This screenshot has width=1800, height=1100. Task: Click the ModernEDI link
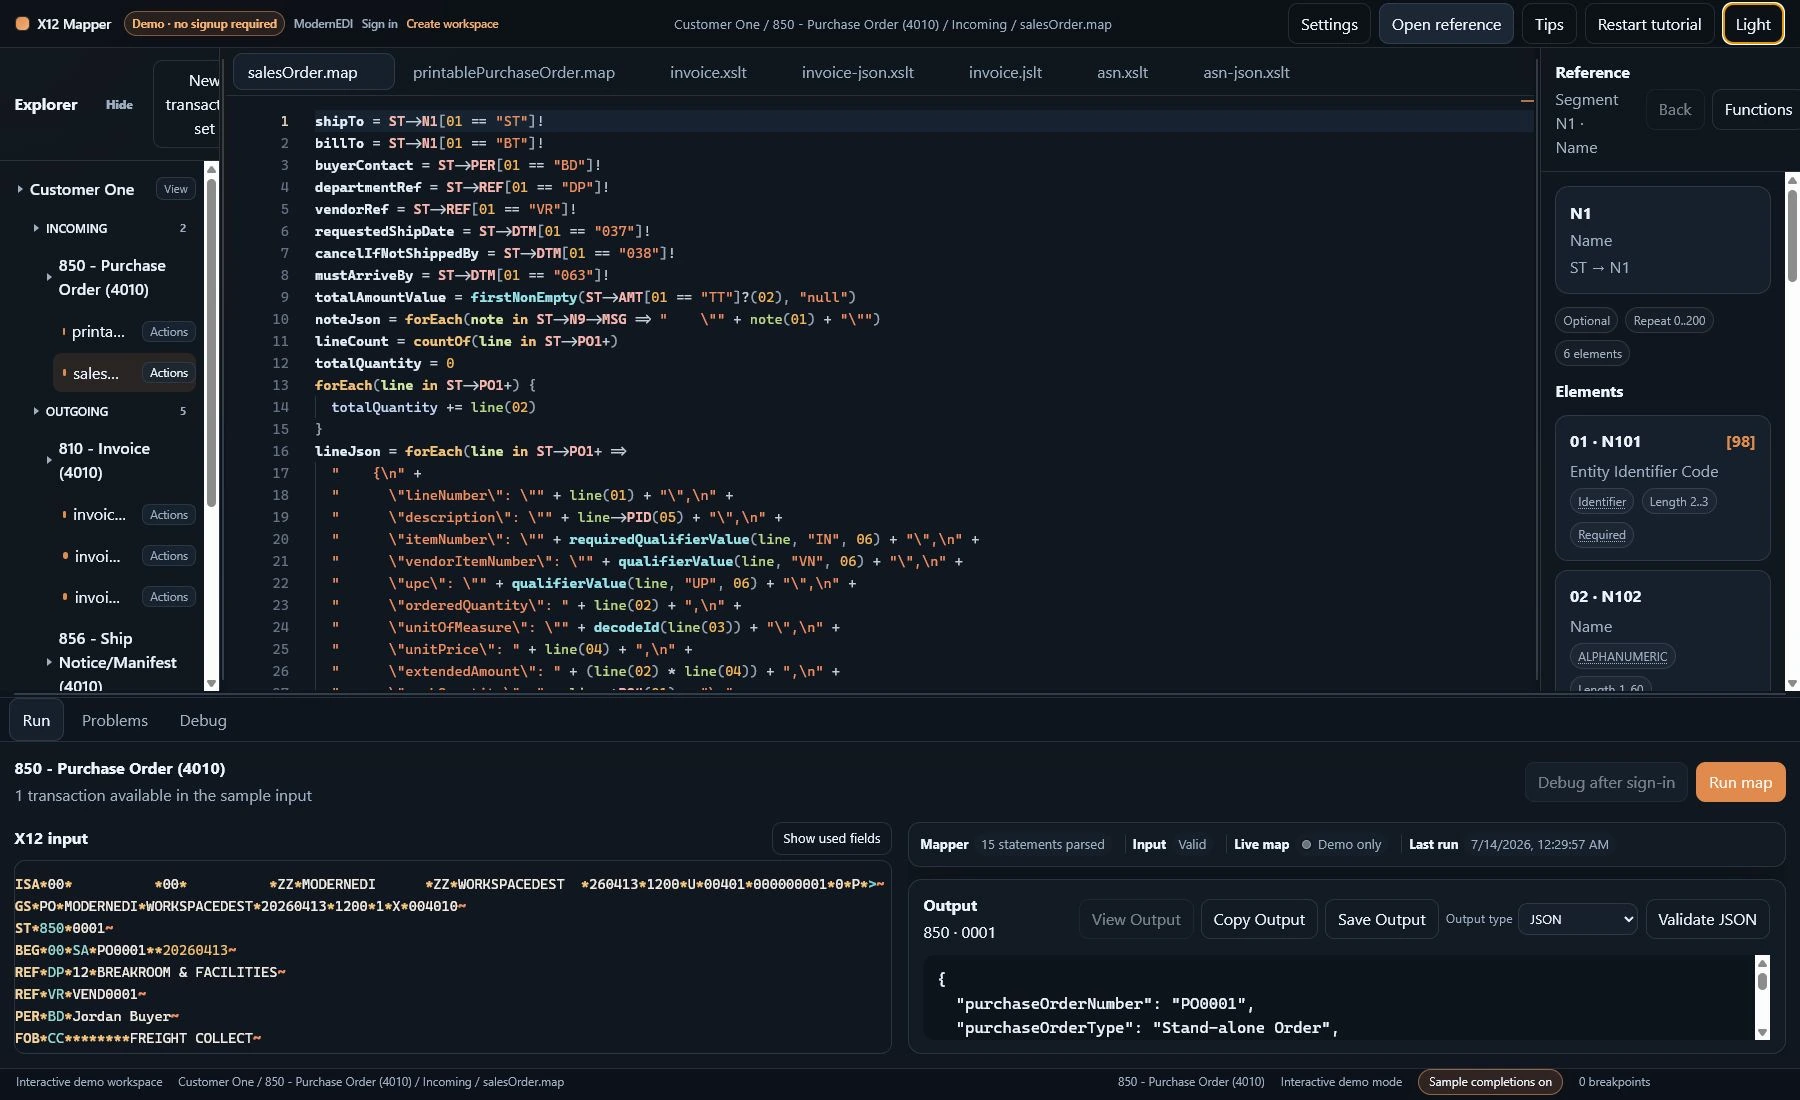pos(323,24)
